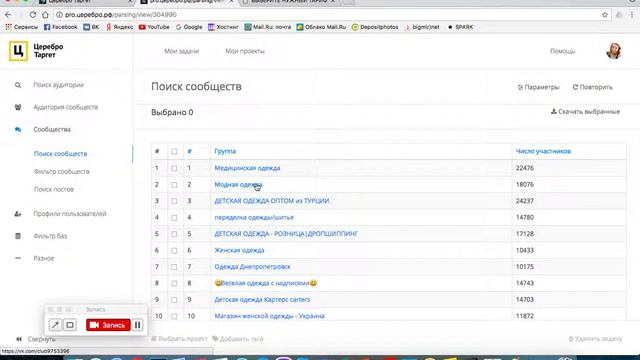640x360 pixels.
Task: Open the Яндекс bookmark
Action: (120, 27)
